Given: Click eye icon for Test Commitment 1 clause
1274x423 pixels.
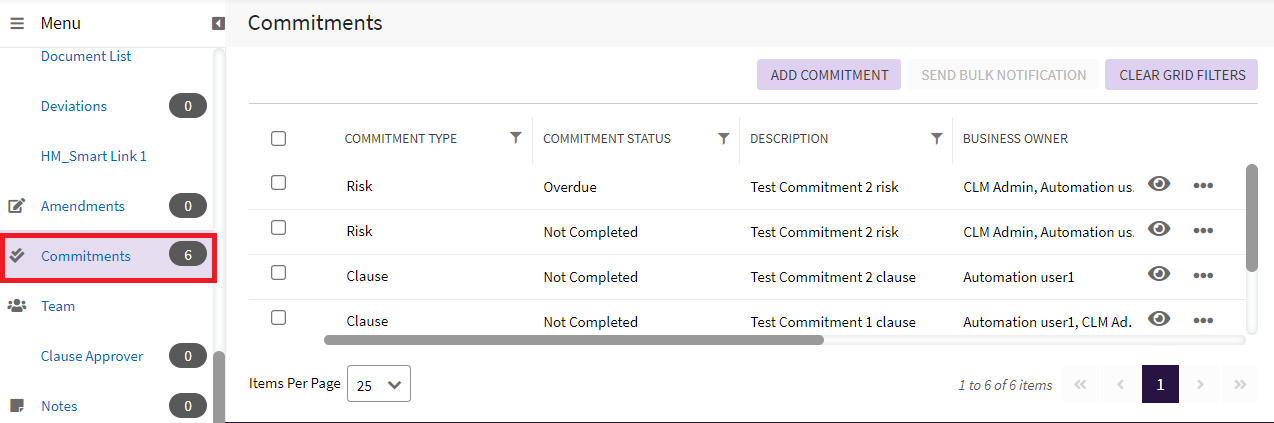Looking at the screenshot, I should [1159, 319].
